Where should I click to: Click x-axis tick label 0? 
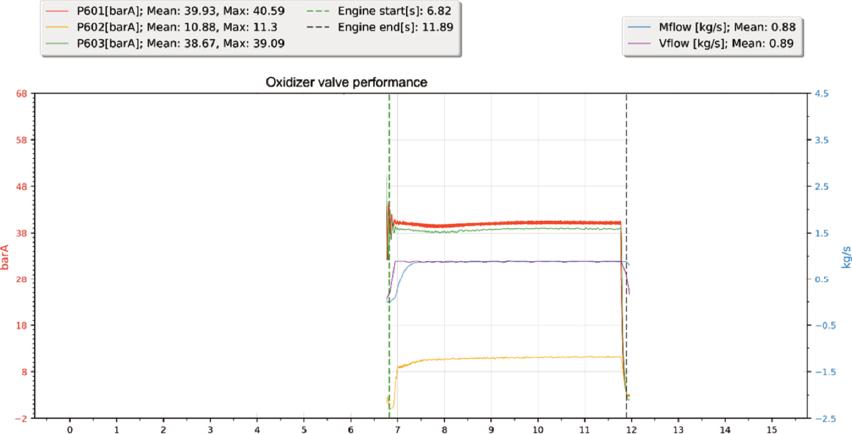(70, 430)
